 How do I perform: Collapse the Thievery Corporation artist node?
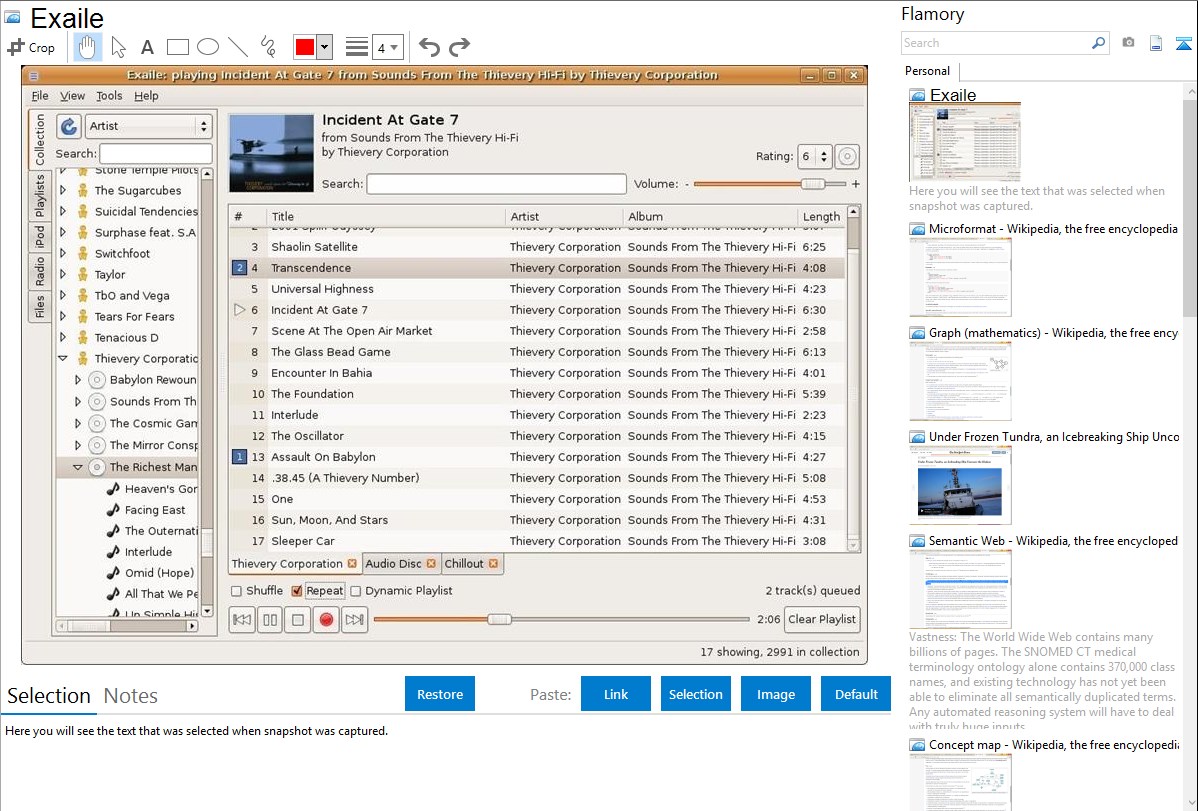pos(63,358)
